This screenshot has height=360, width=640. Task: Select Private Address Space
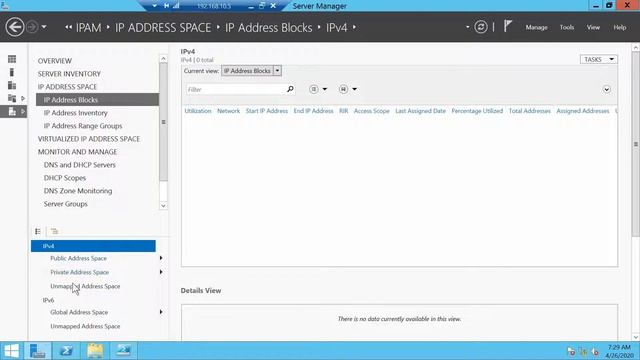point(80,272)
